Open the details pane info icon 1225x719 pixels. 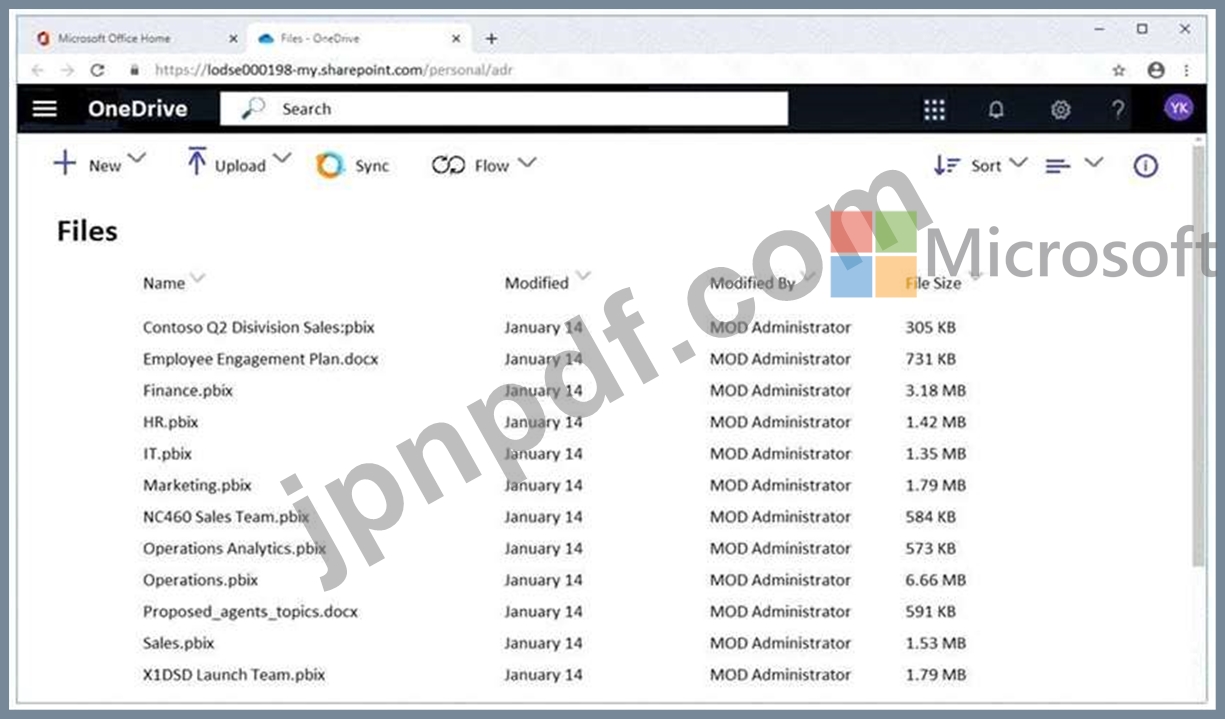(1145, 166)
